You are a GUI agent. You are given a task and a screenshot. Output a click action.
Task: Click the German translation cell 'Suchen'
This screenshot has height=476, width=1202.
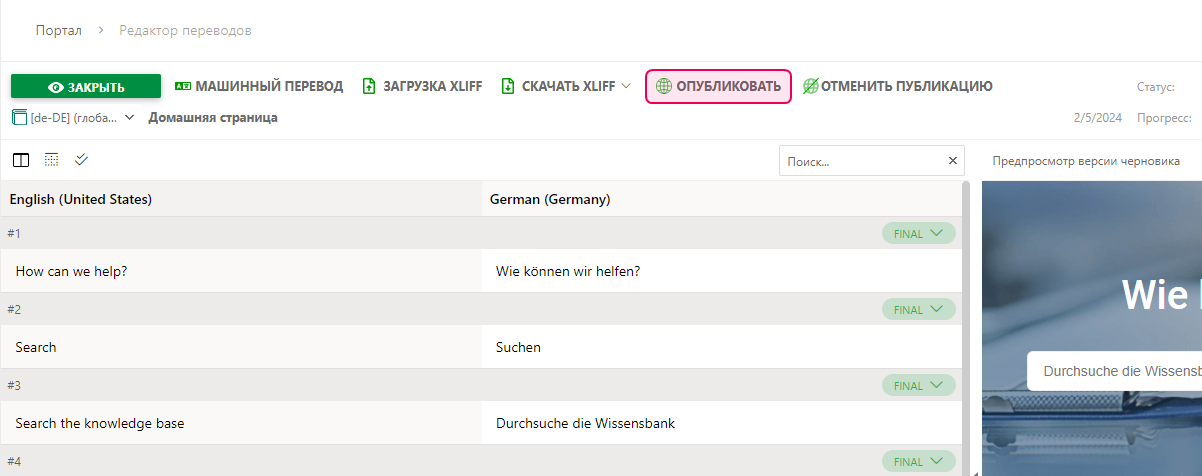coord(519,348)
